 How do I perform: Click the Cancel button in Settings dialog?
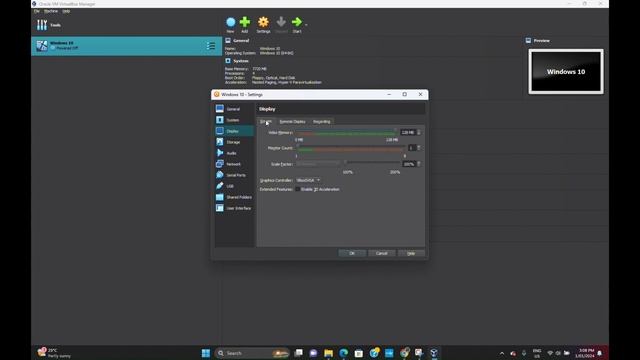pos(382,253)
